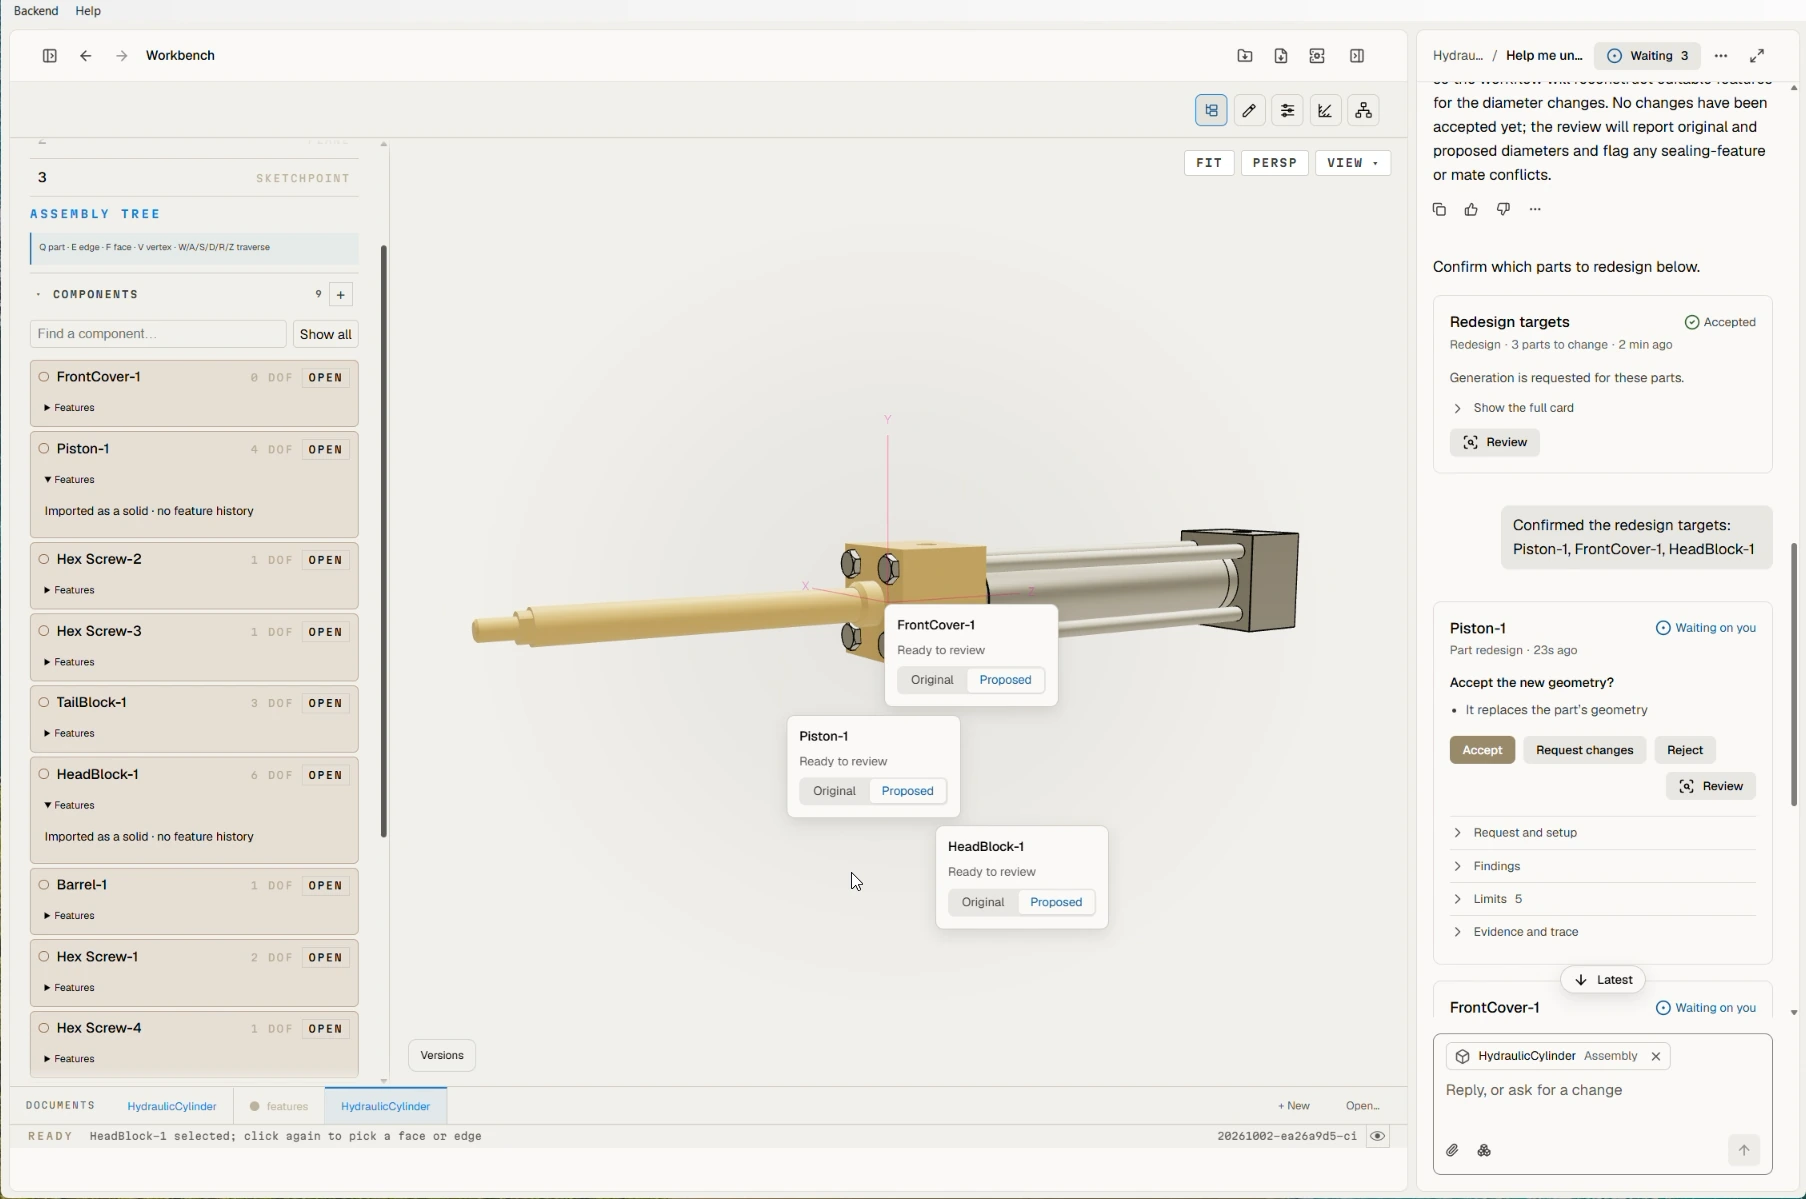Image resolution: width=1806 pixels, height=1199 pixels.
Task: Copy the assistant message
Action: pos(1439,209)
